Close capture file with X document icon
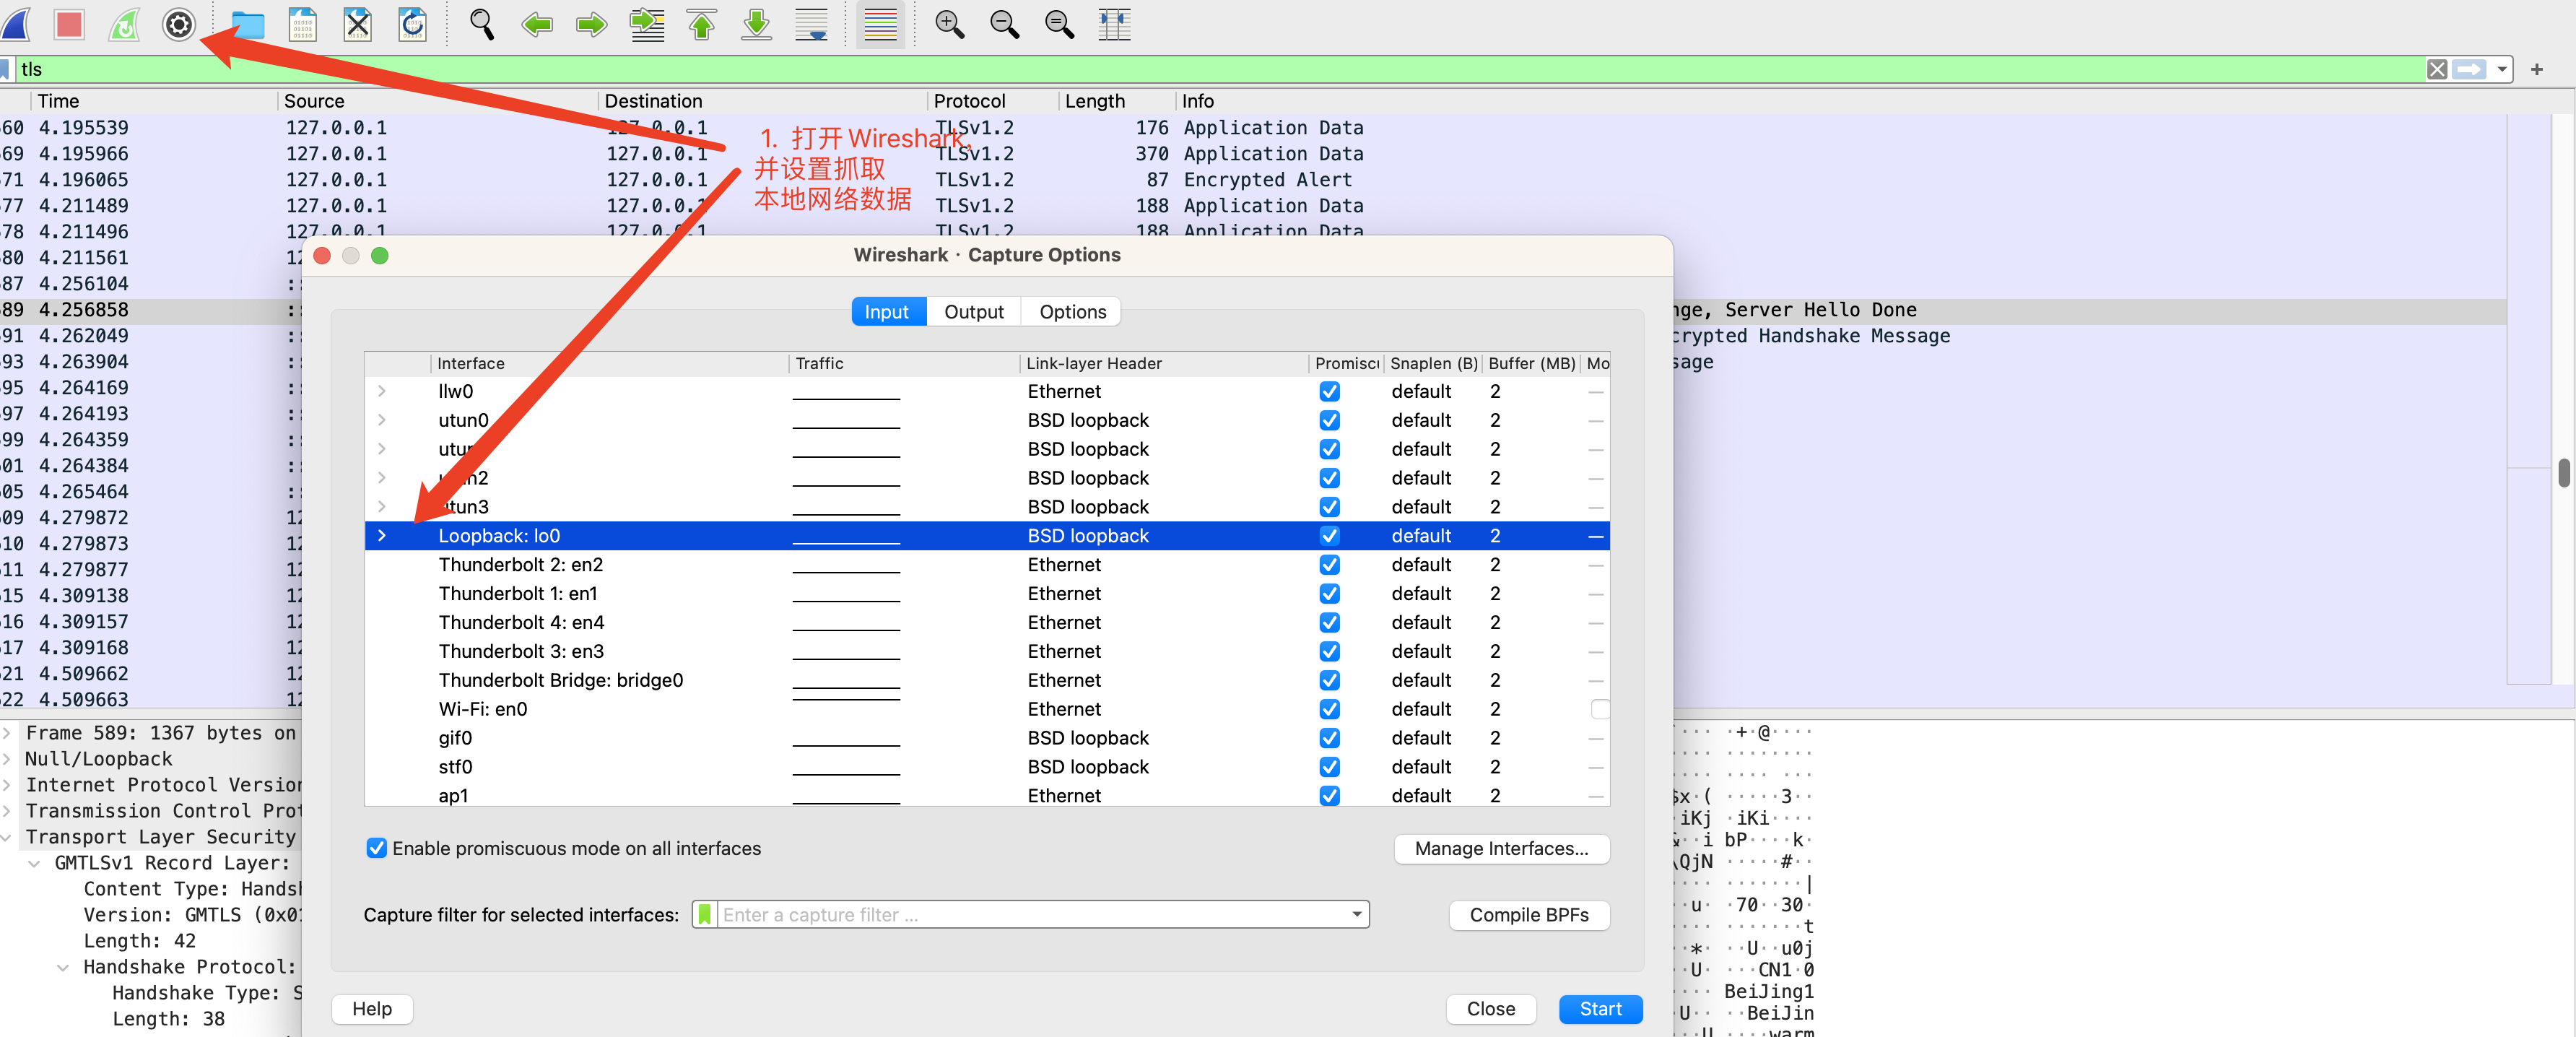The width and height of the screenshot is (2576, 1037). coord(357,24)
